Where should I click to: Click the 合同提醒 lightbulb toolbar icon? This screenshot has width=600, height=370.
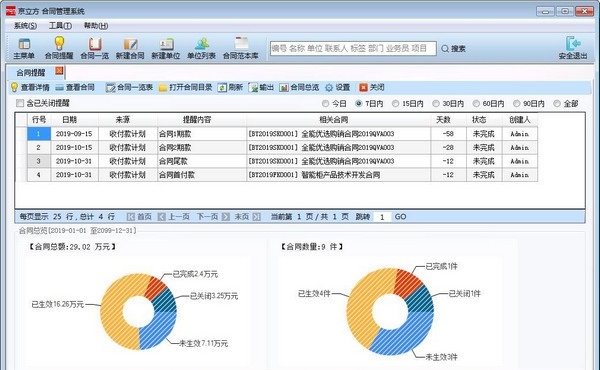click(x=59, y=48)
